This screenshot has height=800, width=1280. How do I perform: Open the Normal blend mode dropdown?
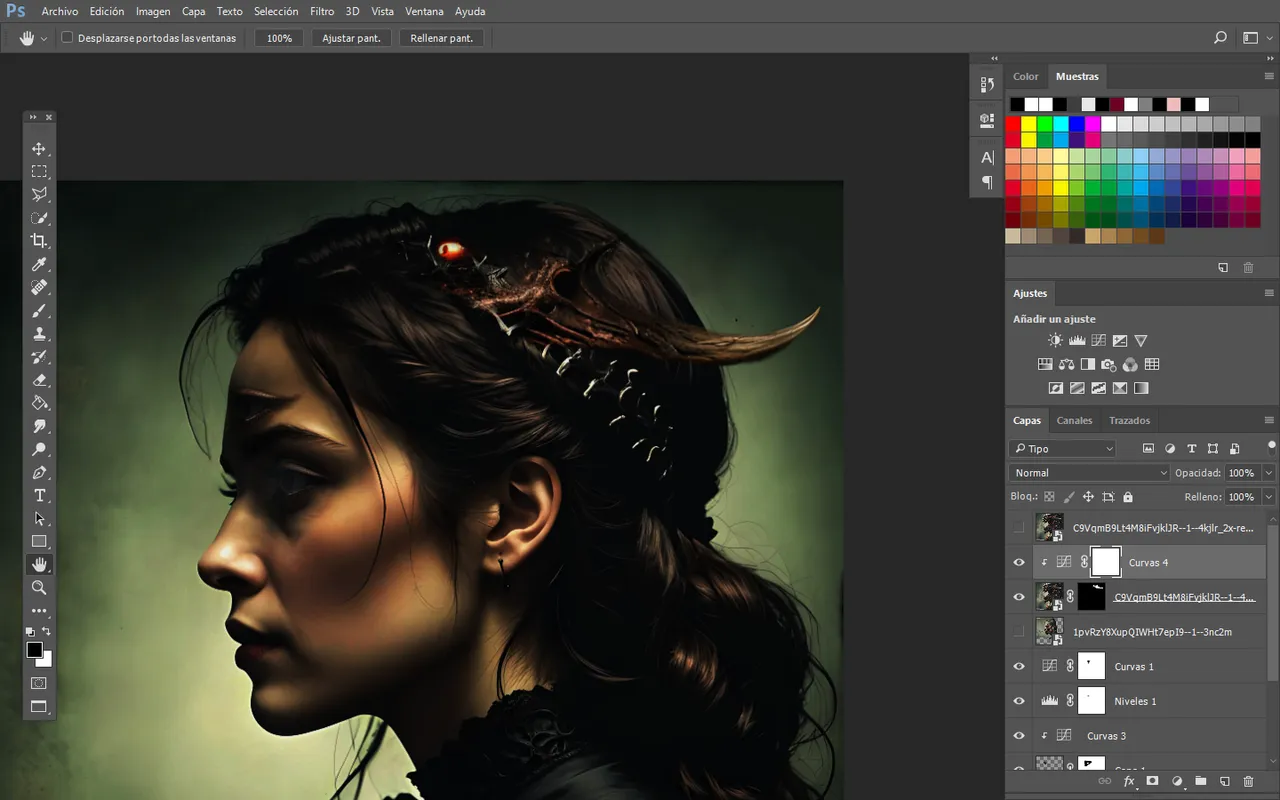1089,473
